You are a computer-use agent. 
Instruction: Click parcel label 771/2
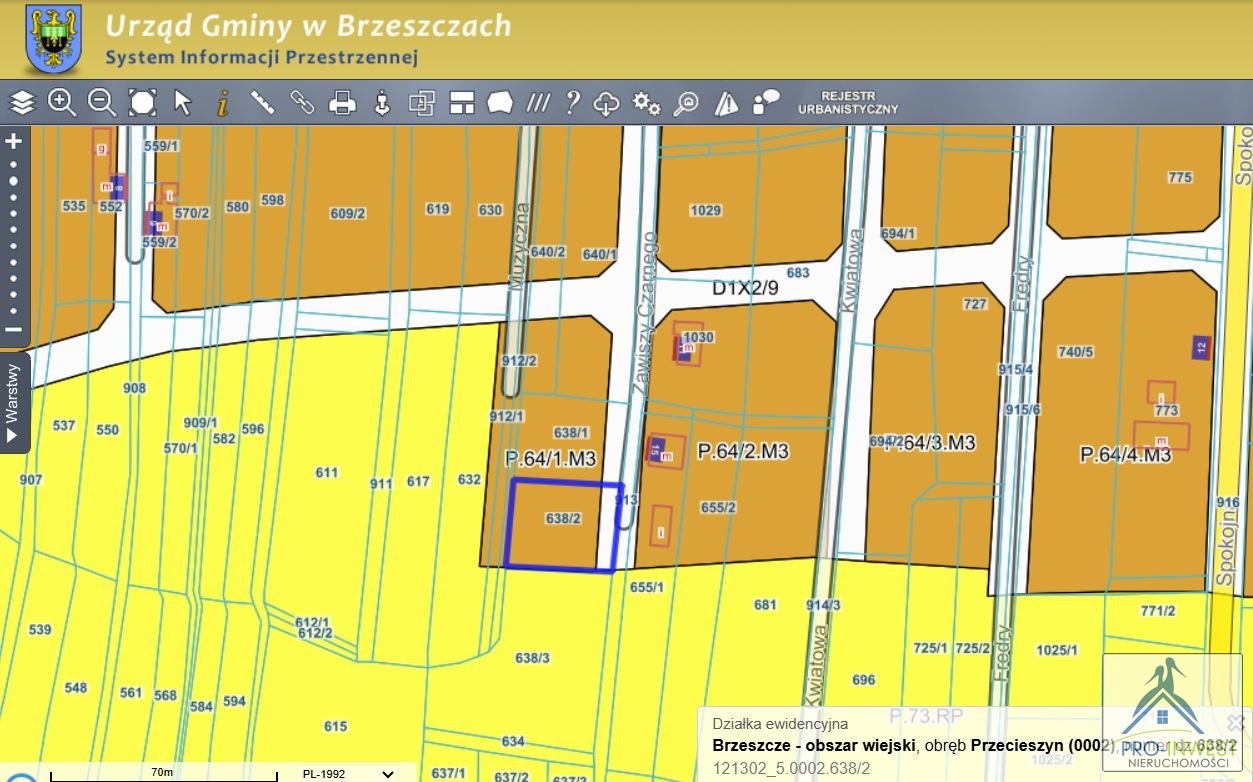1158,611
